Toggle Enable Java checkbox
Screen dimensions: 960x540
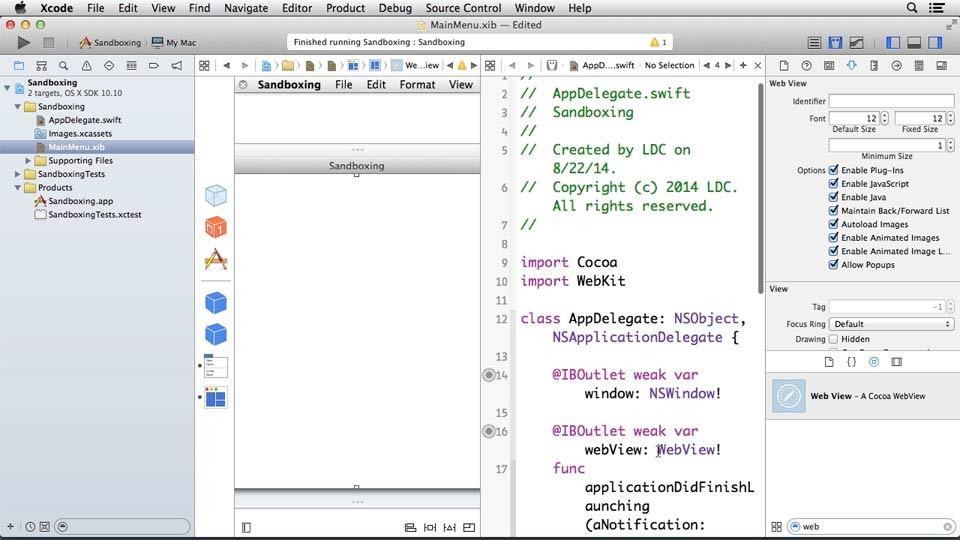tap(833, 197)
